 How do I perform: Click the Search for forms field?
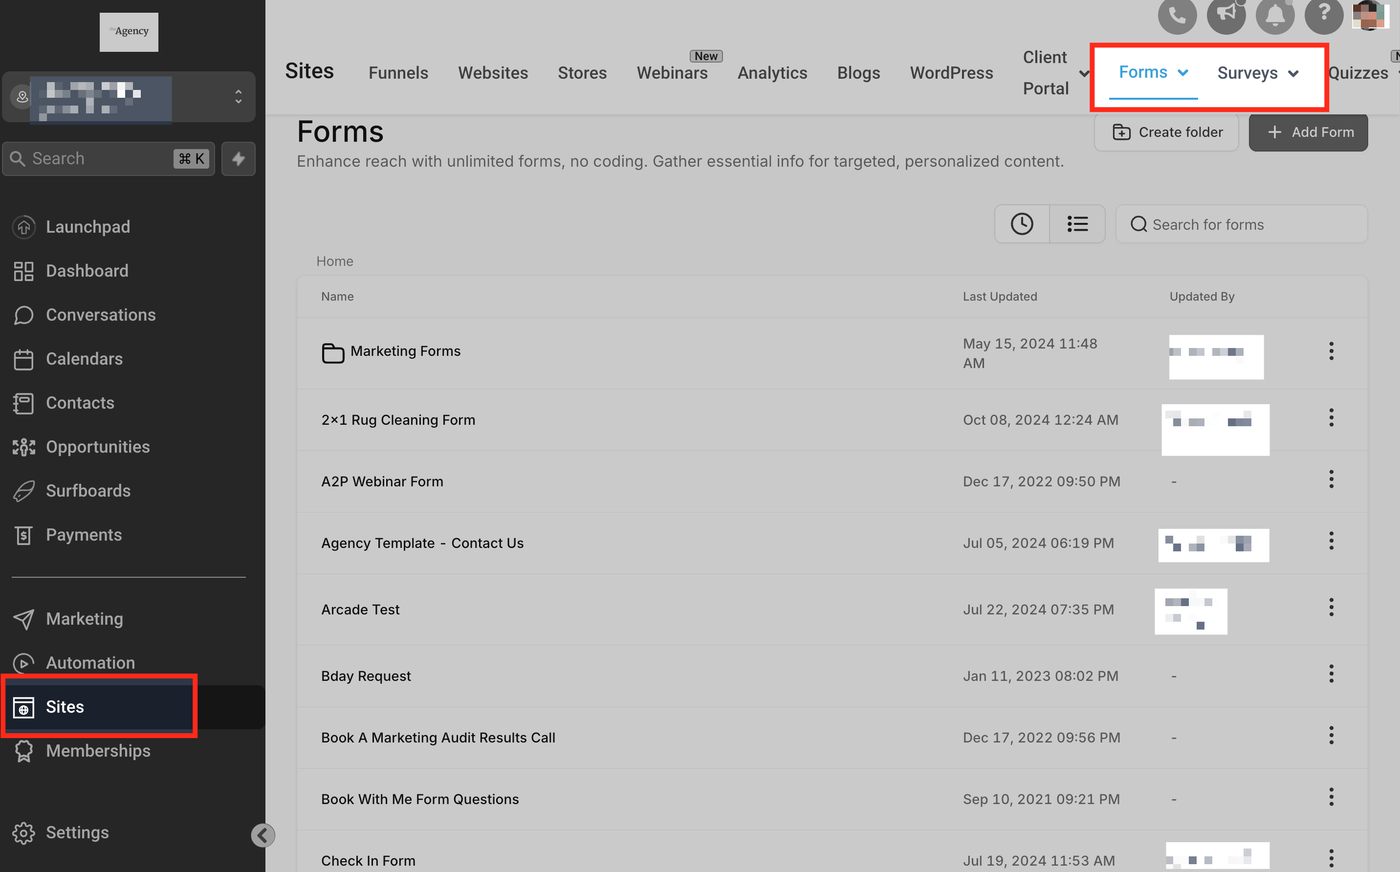pos(1241,224)
